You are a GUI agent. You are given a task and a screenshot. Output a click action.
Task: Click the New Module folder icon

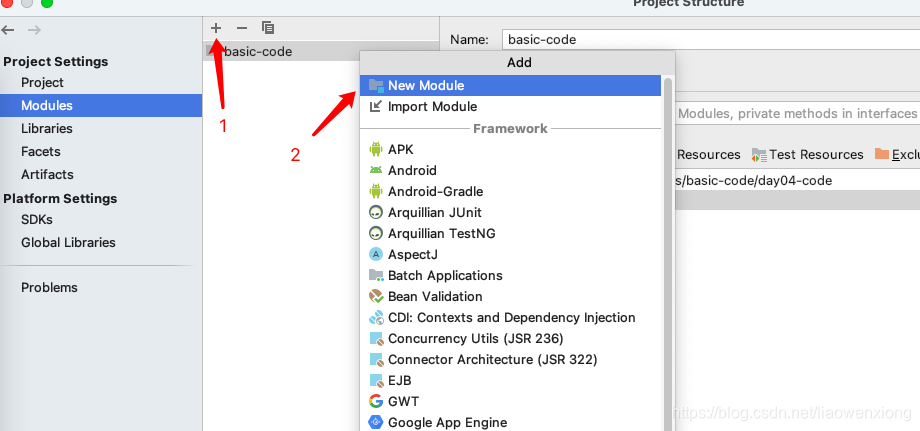coord(376,86)
